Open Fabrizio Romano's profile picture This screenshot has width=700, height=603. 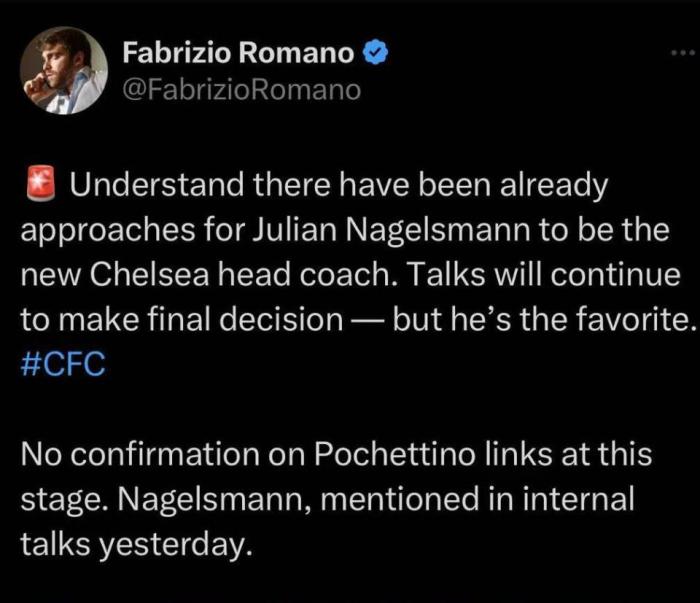point(63,70)
